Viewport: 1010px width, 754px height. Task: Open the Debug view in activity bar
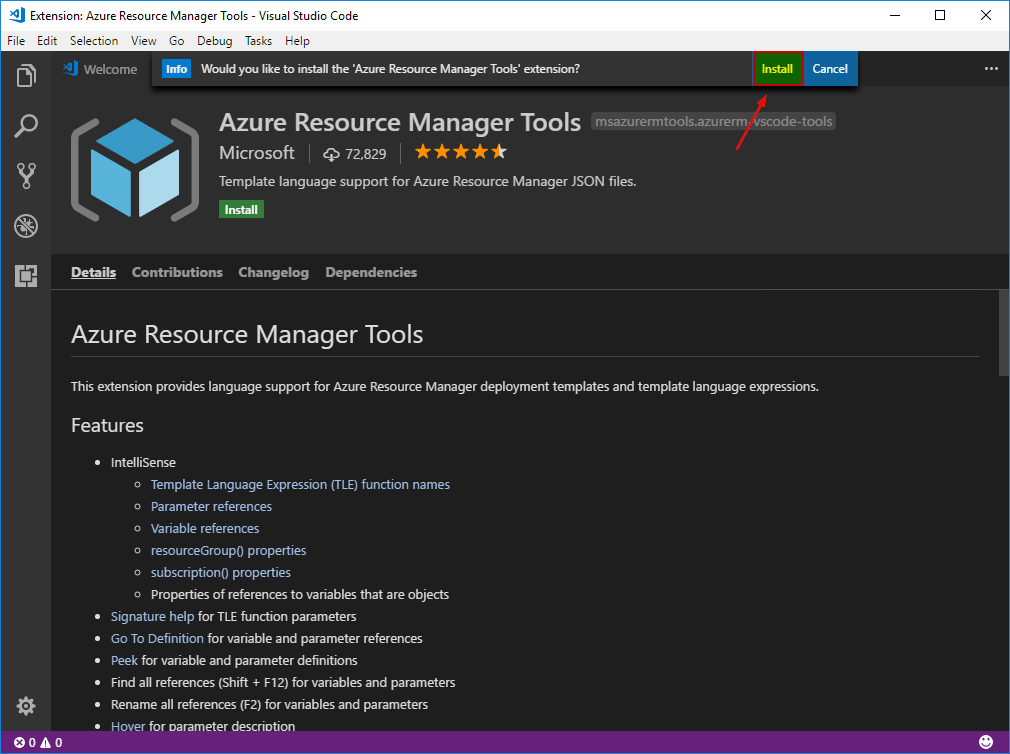pyautogui.click(x=26, y=226)
